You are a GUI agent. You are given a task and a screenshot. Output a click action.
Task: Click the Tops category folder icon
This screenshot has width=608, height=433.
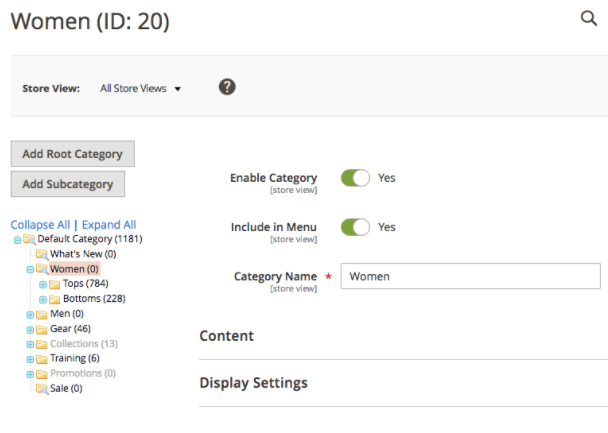point(54,284)
